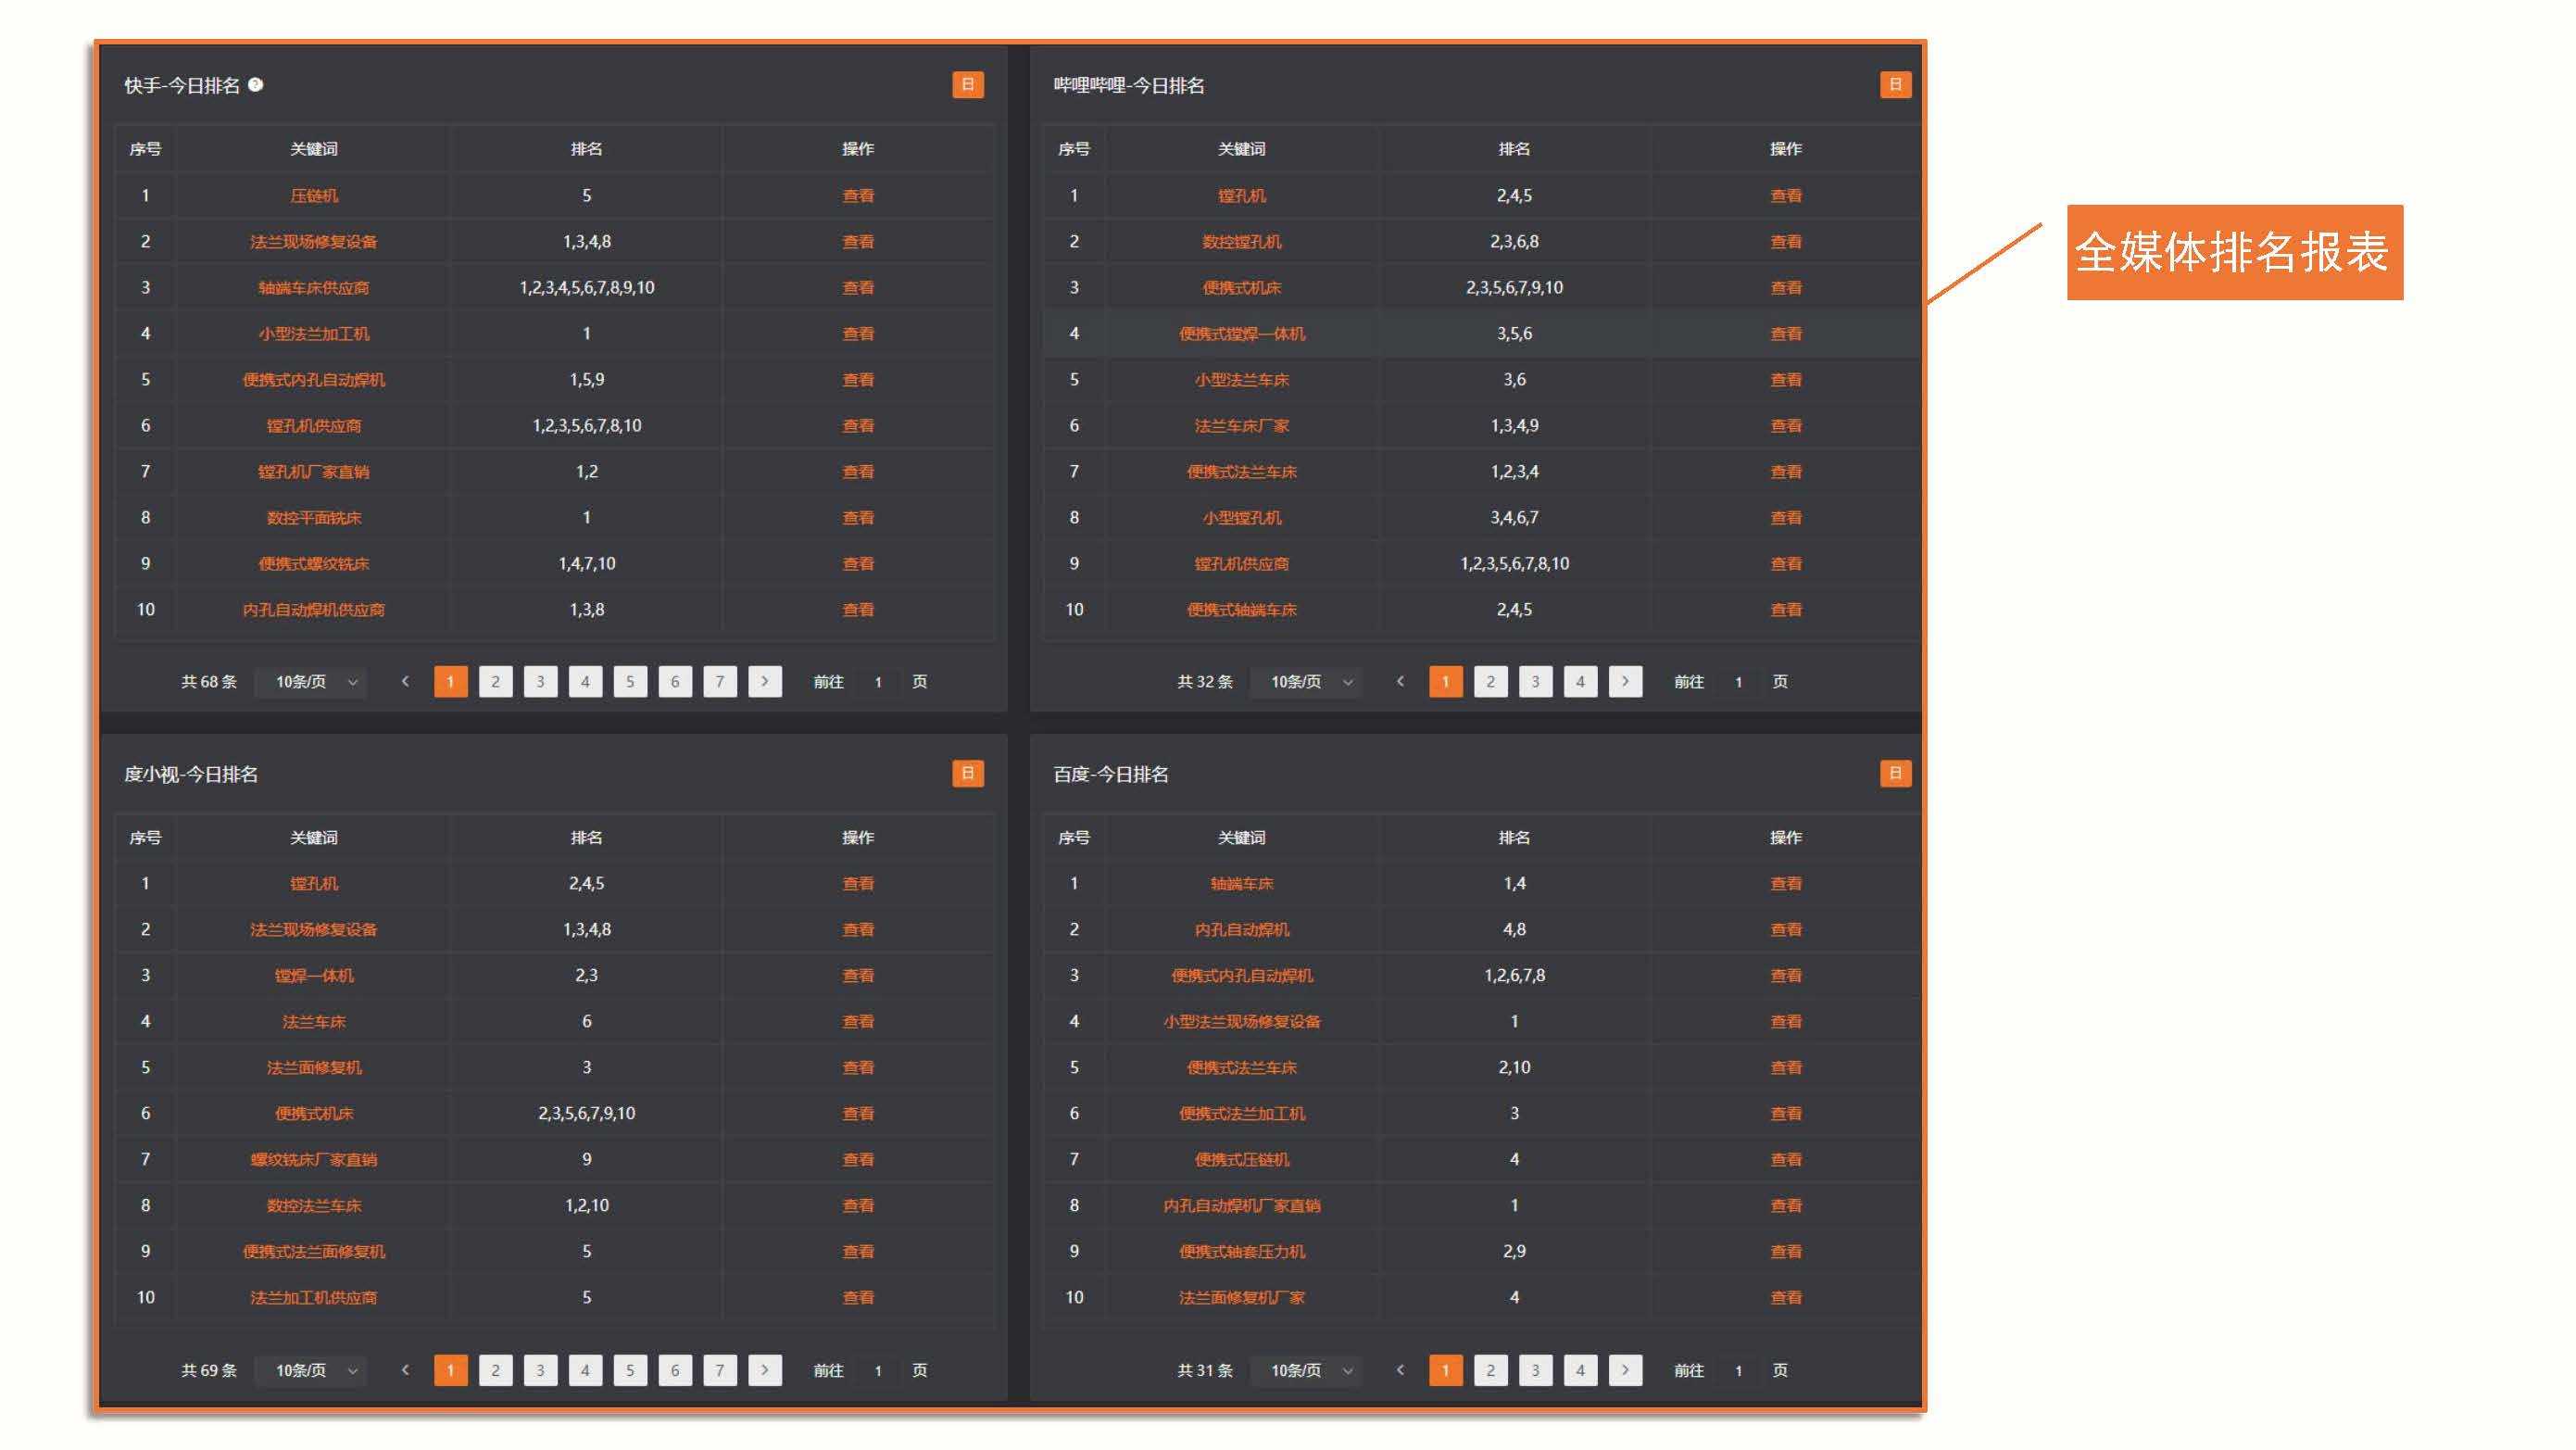Select page 3 in 哔哩哔哩 pagination
Viewport: 2576px width, 1450px height.
pyautogui.click(x=1535, y=681)
